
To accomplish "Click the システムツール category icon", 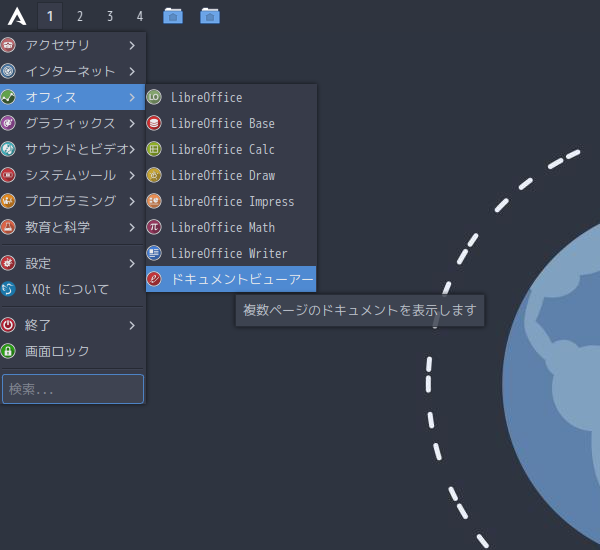I will [8, 175].
